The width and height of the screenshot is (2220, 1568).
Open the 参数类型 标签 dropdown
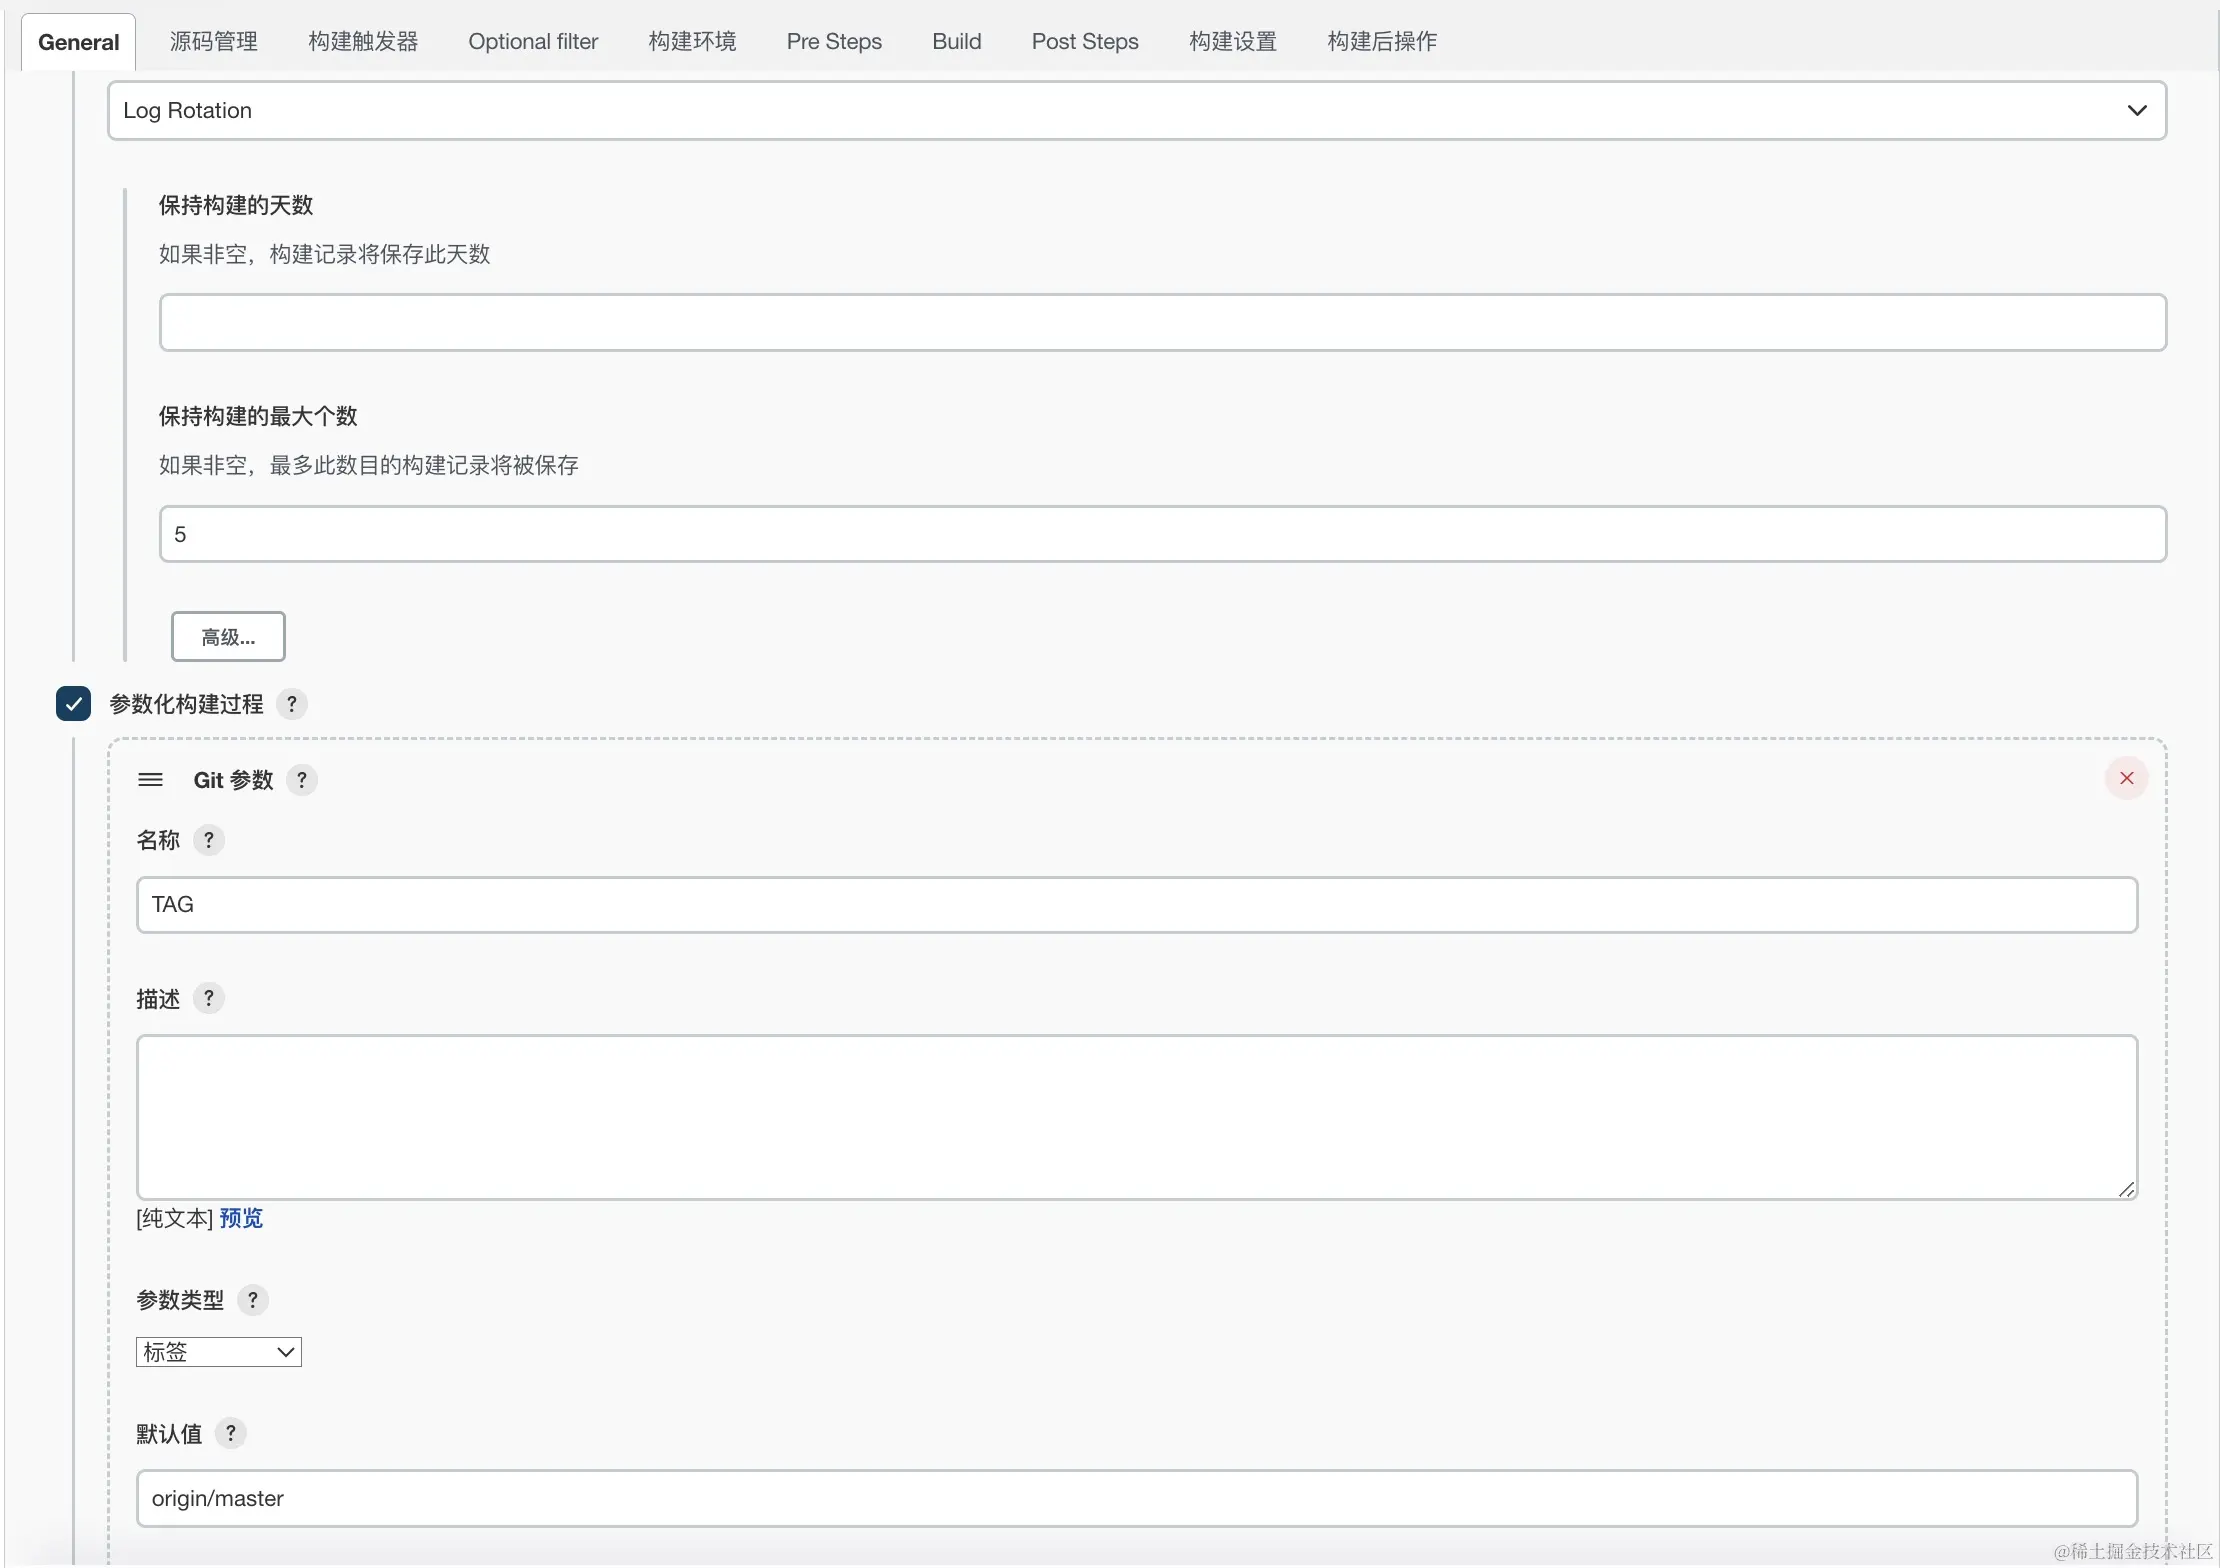218,1352
